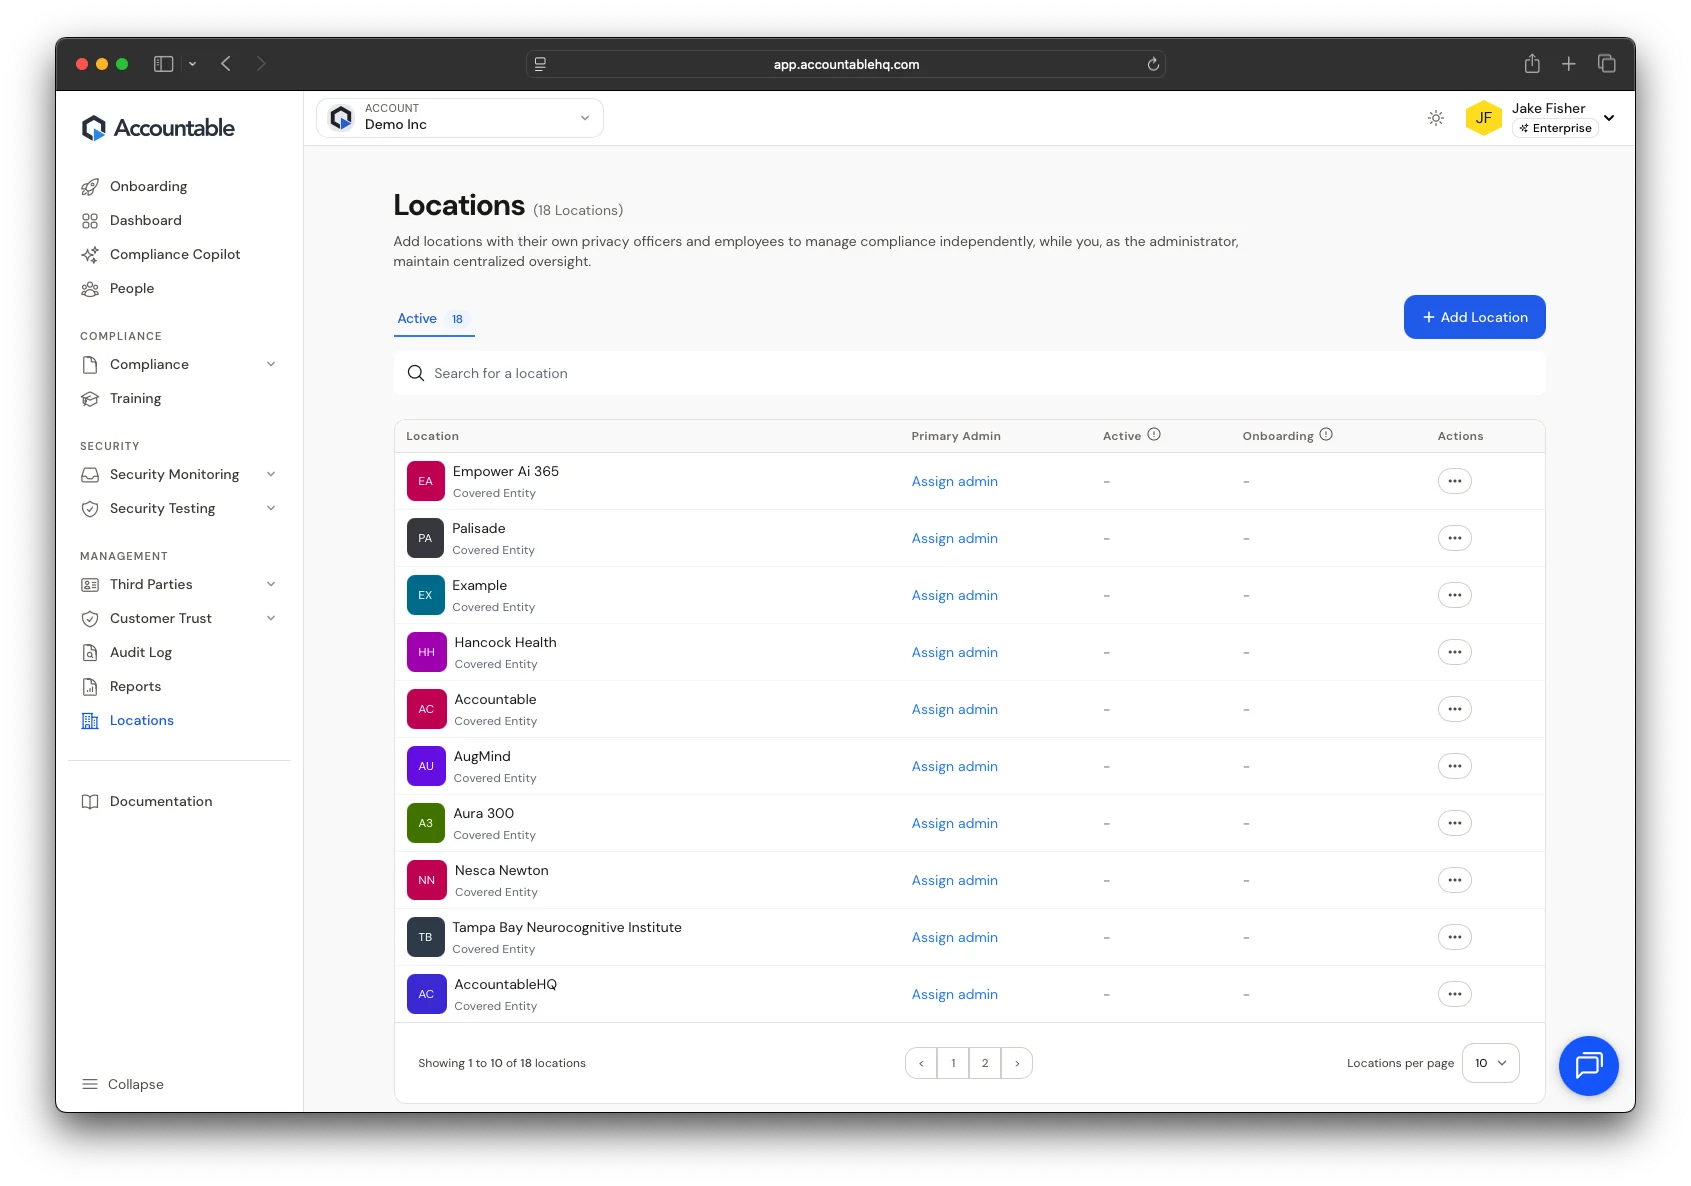This screenshot has height=1186, width=1691.
Task: Switch to the Active tab
Action: pyautogui.click(x=433, y=319)
